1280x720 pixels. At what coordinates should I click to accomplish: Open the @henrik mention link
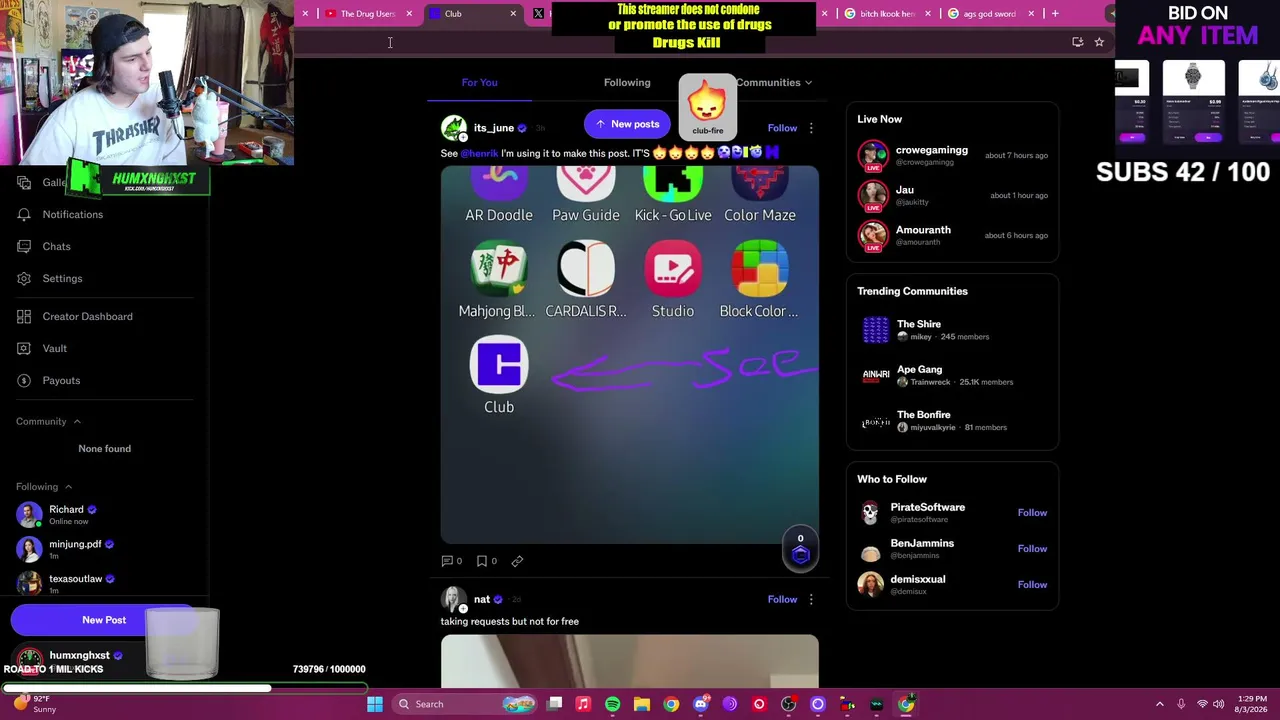point(479,153)
